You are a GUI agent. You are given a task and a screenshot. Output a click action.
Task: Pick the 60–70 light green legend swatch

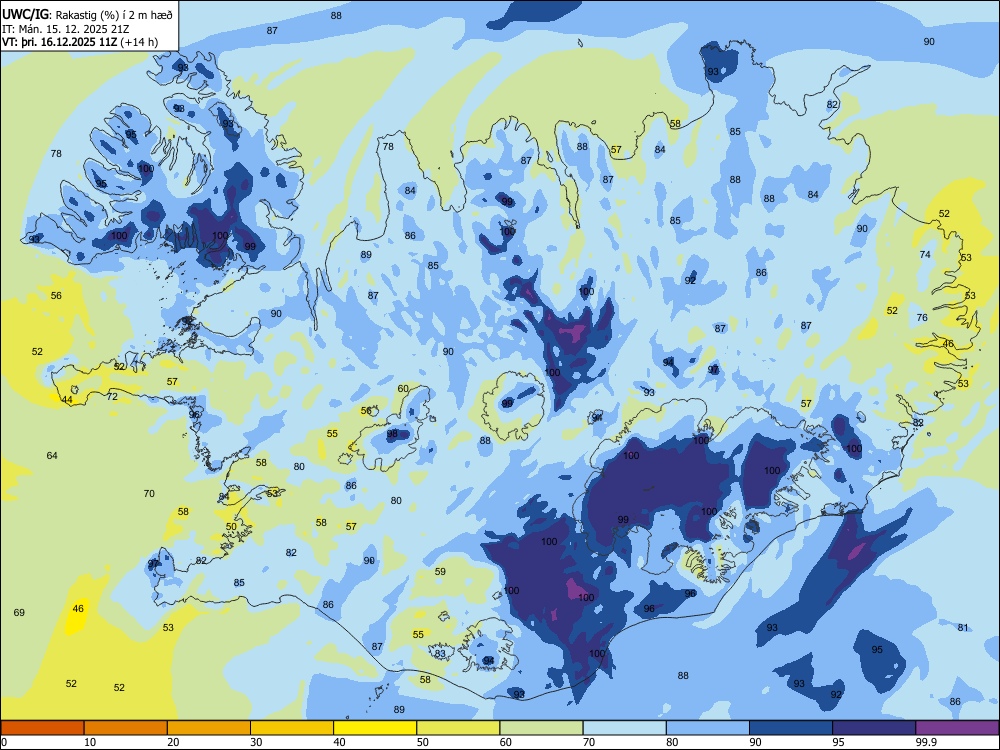tap(541, 728)
